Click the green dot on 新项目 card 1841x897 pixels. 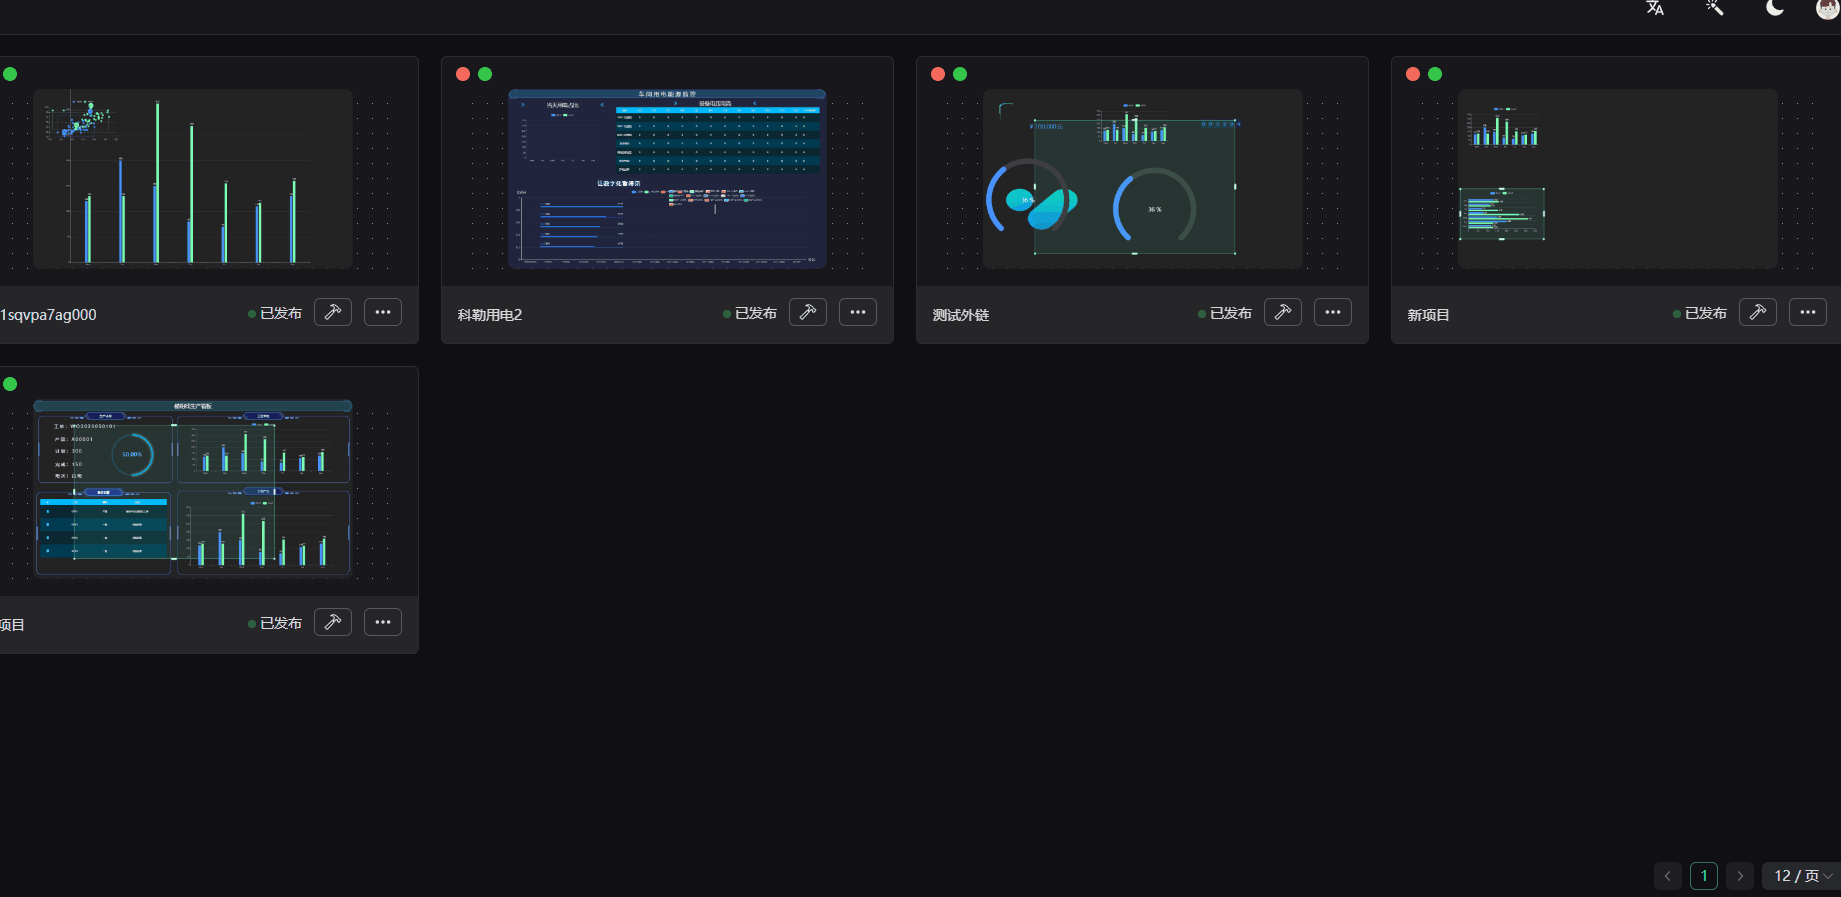coord(1435,74)
